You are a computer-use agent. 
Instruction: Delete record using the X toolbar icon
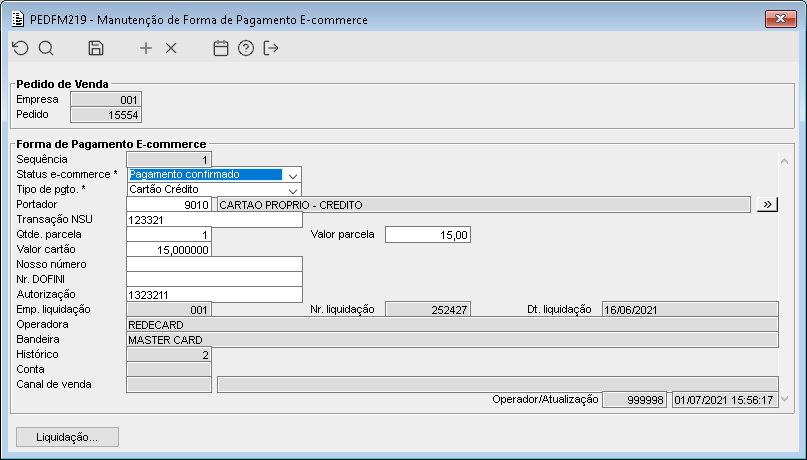click(170, 48)
